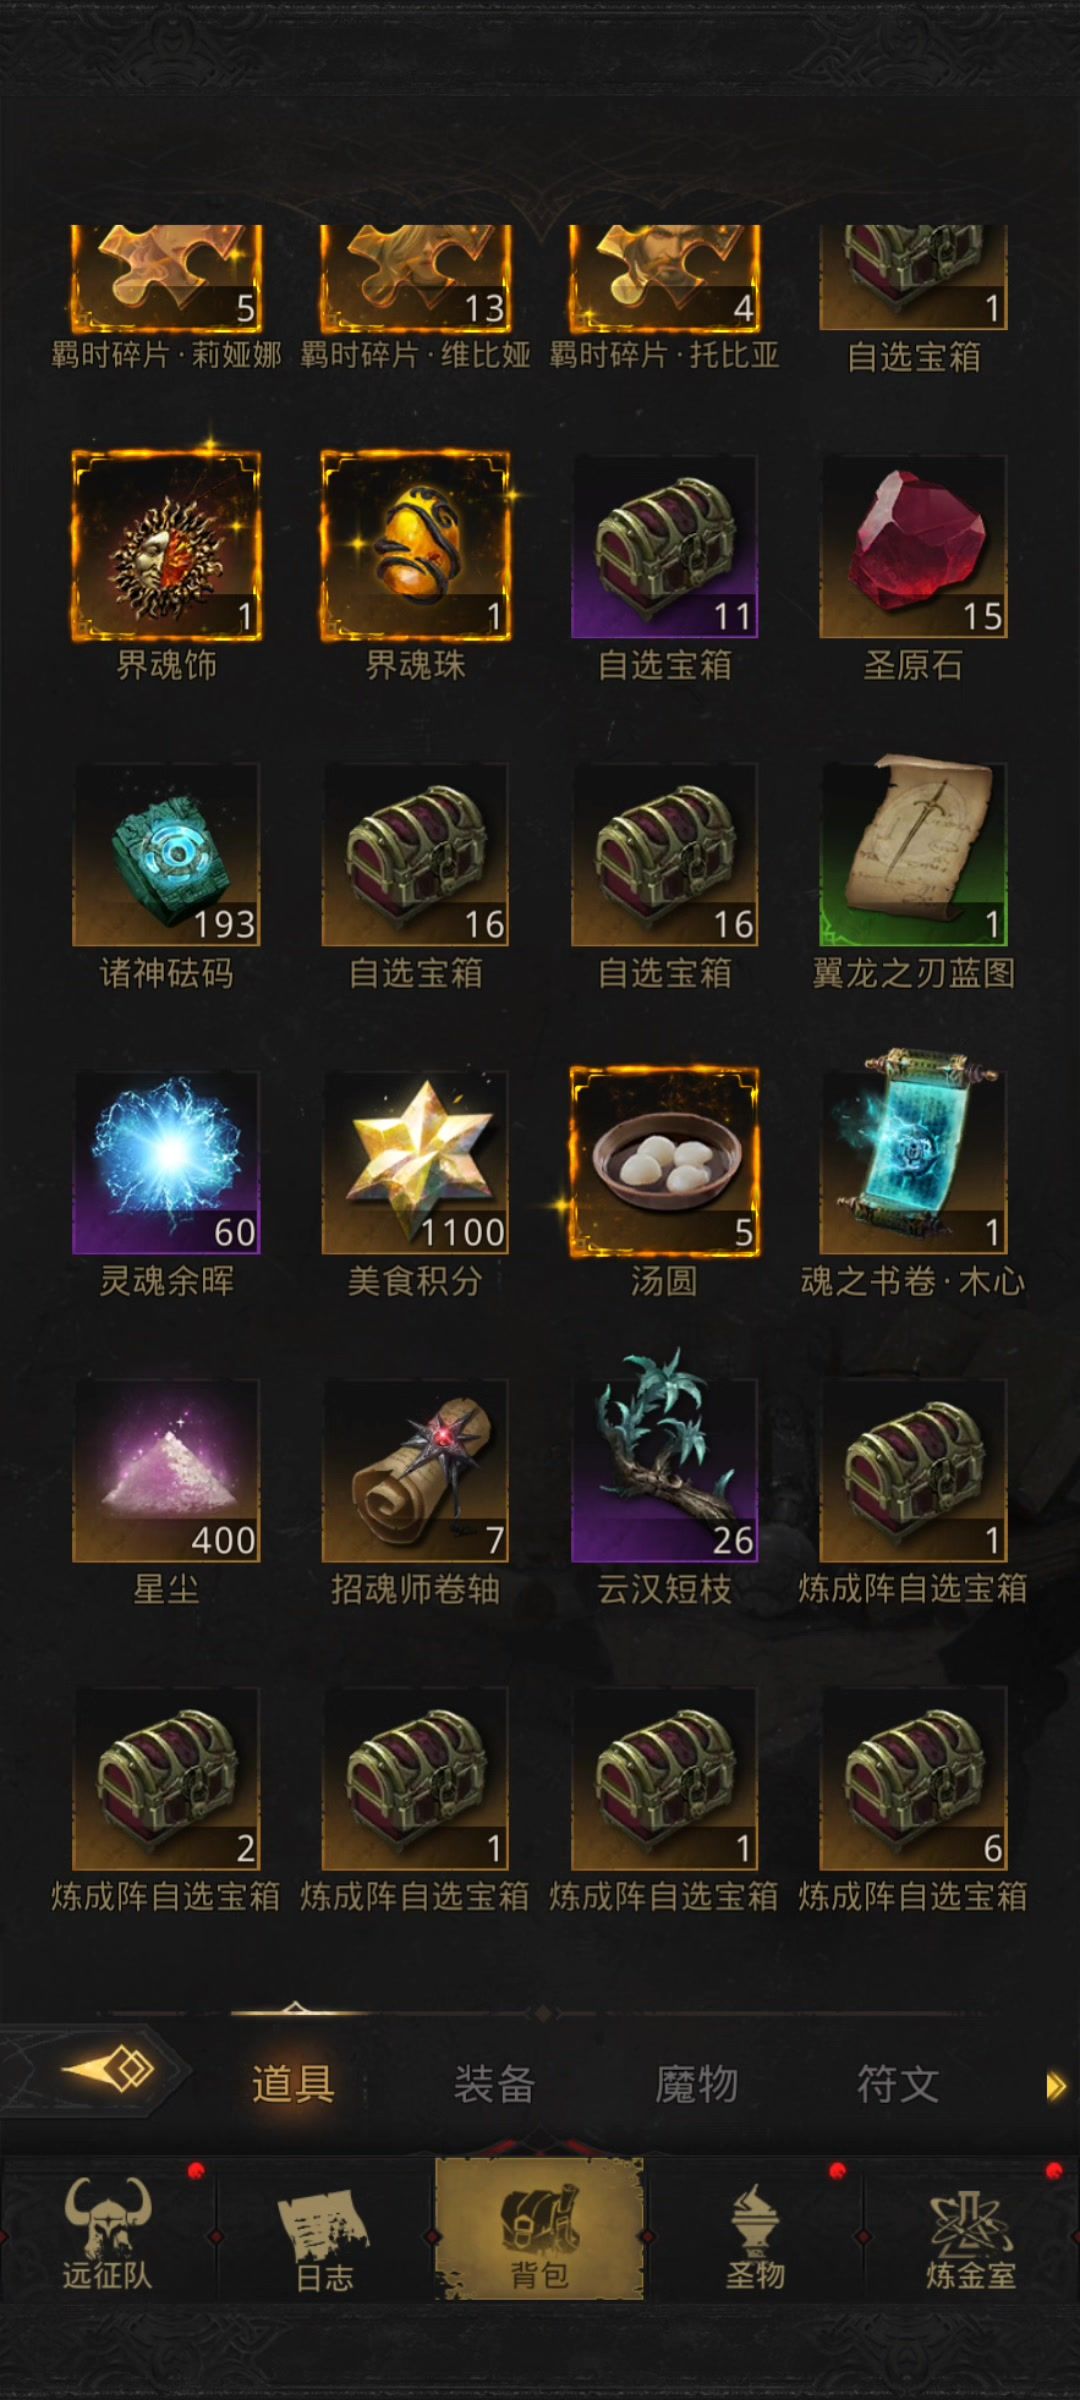This screenshot has width=1080, height=2400.
Task: Select the 界魂饰 sun mask item
Action: [166, 546]
